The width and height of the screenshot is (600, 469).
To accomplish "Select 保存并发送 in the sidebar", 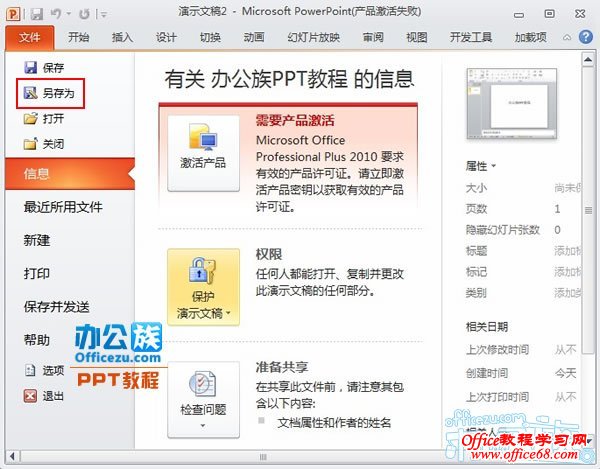I will pos(57,307).
